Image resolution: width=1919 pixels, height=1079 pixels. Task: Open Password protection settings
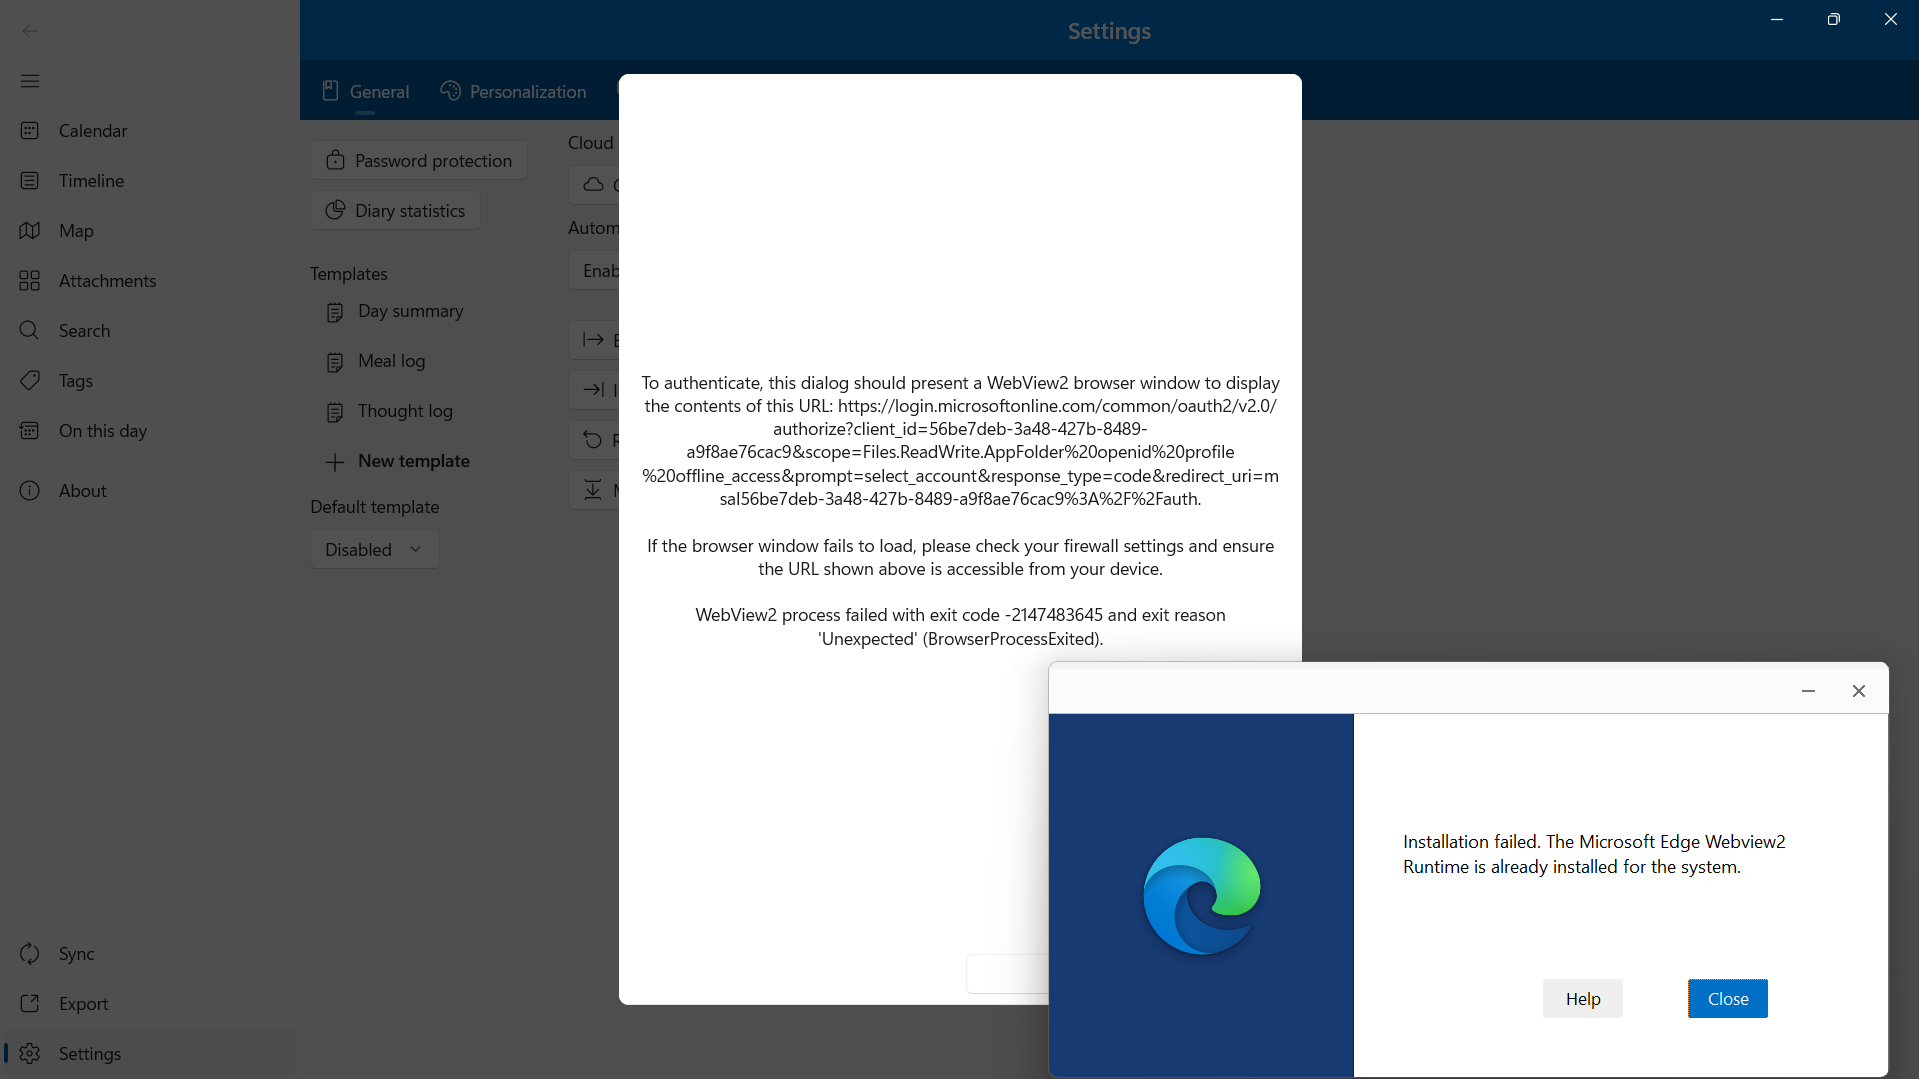pos(419,161)
